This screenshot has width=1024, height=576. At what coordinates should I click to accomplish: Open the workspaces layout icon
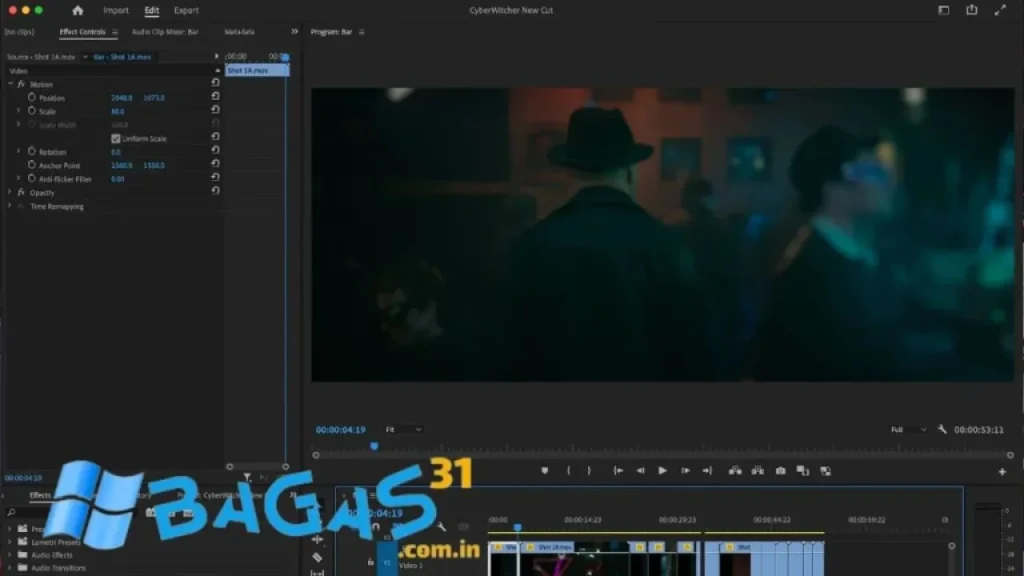pyautogui.click(x=944, y=10)
